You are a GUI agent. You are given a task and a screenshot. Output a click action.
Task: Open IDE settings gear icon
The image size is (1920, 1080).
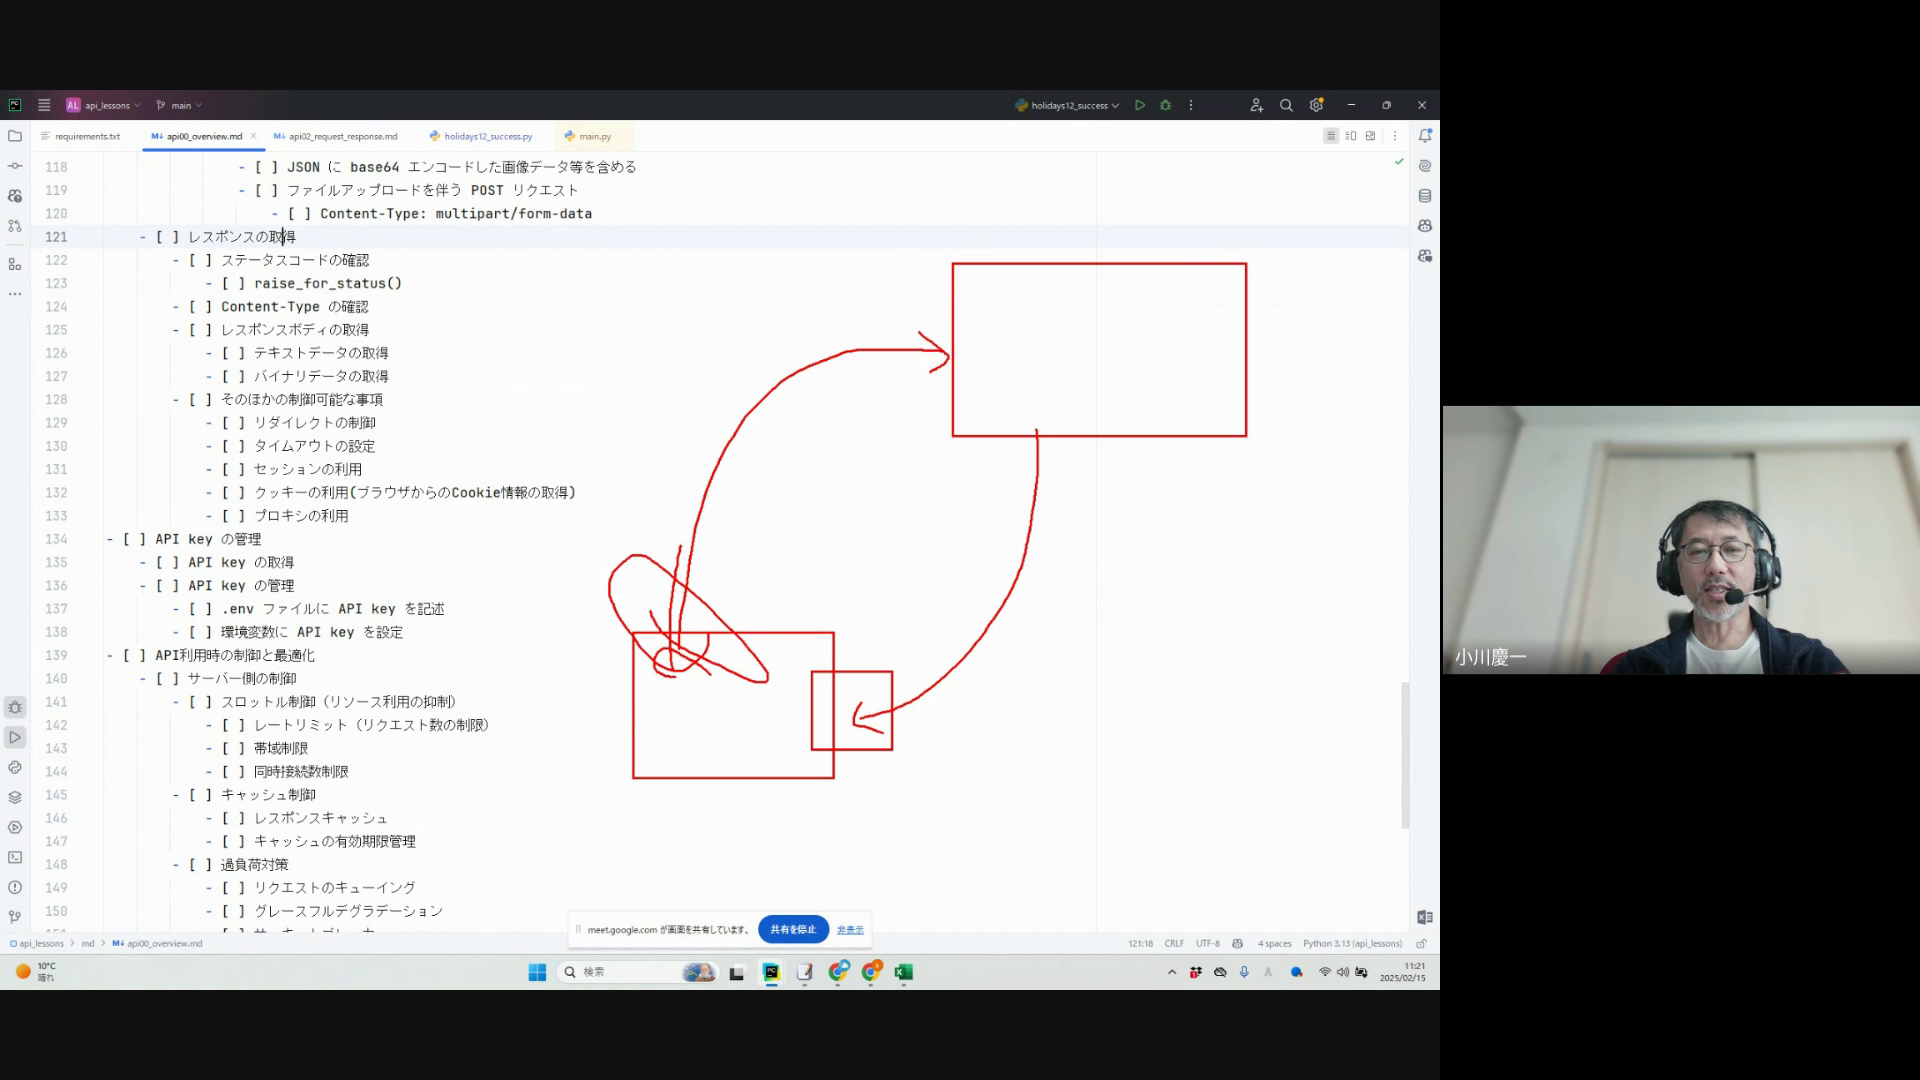click(x=1316, y=105)
